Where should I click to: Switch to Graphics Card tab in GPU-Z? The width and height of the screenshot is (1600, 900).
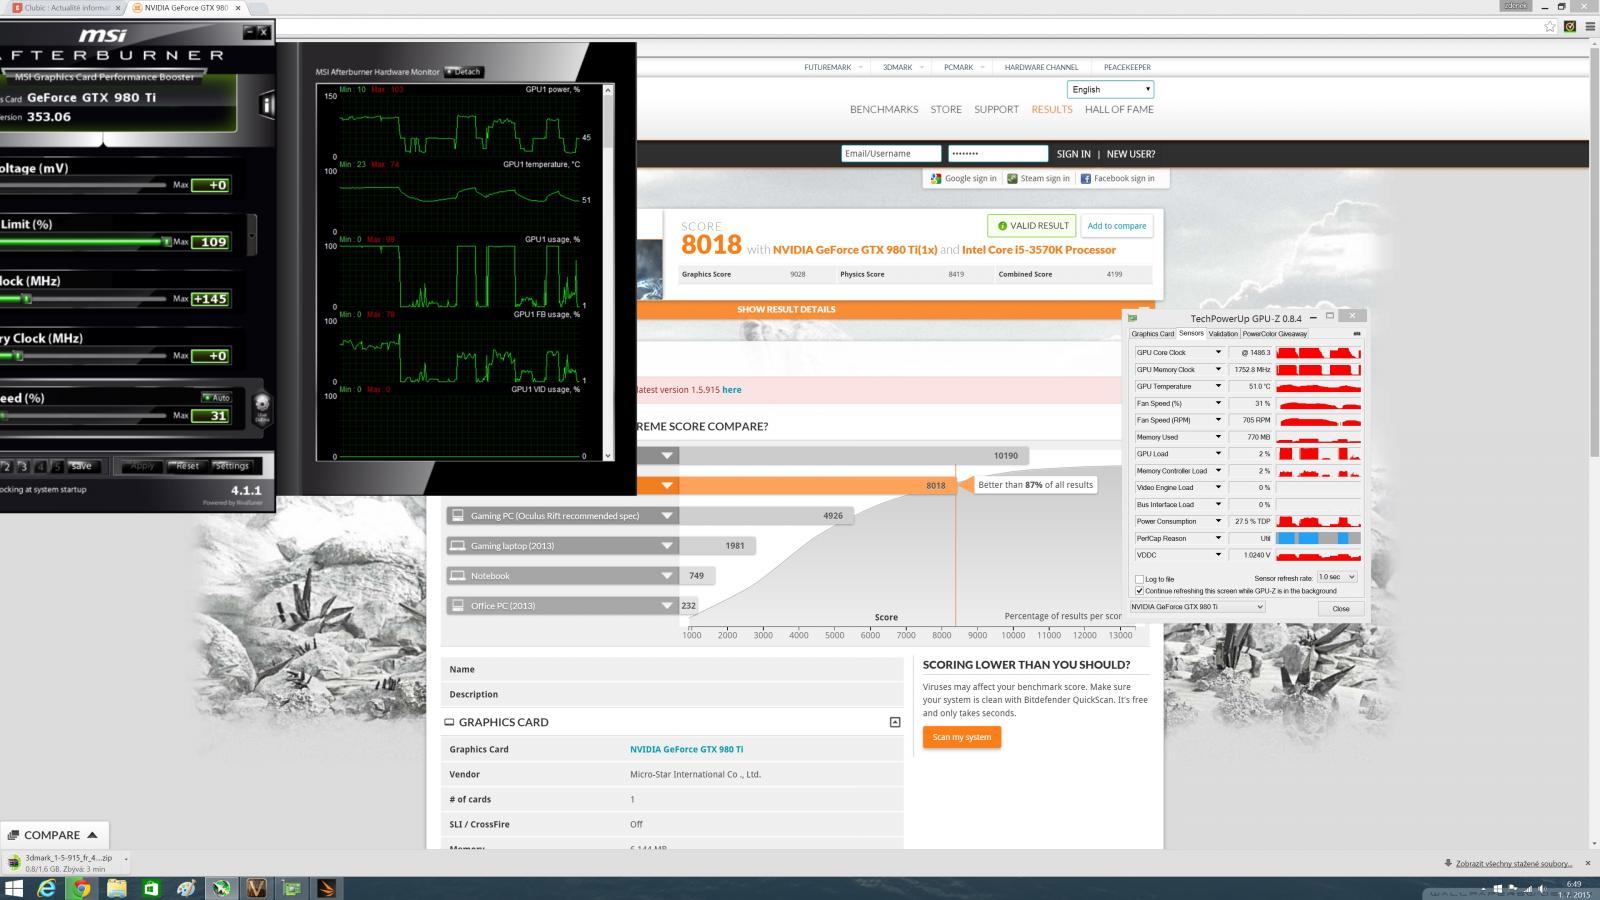(1152, 334)
